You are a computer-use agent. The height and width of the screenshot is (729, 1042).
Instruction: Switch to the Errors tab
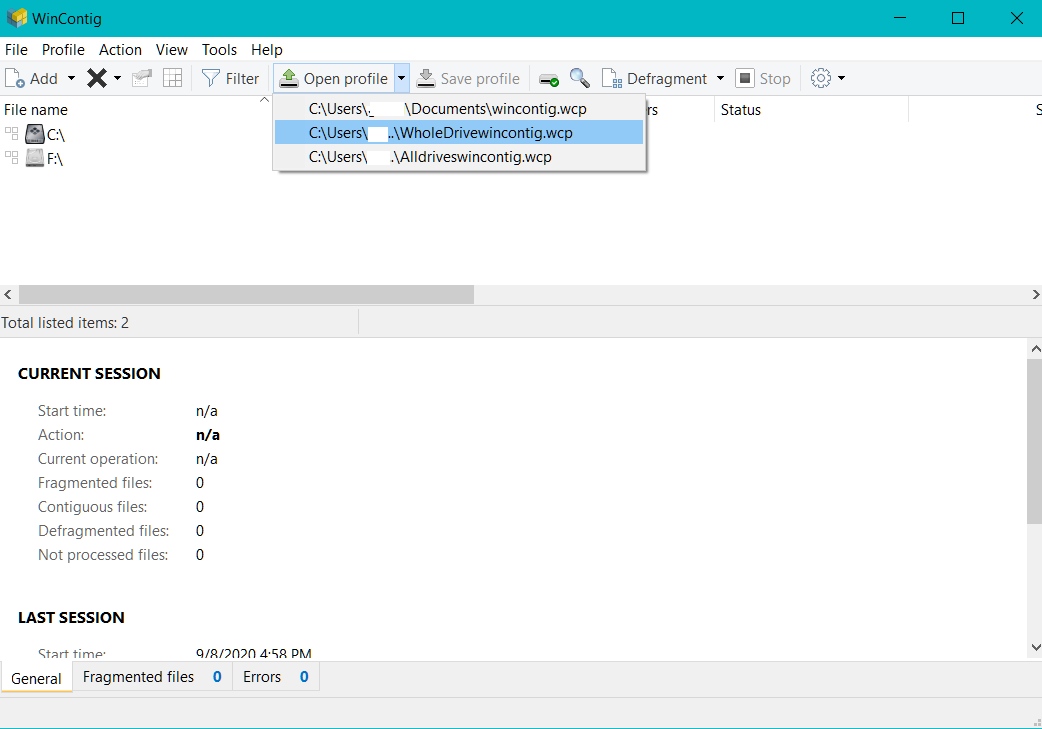(x=276, y=677)
